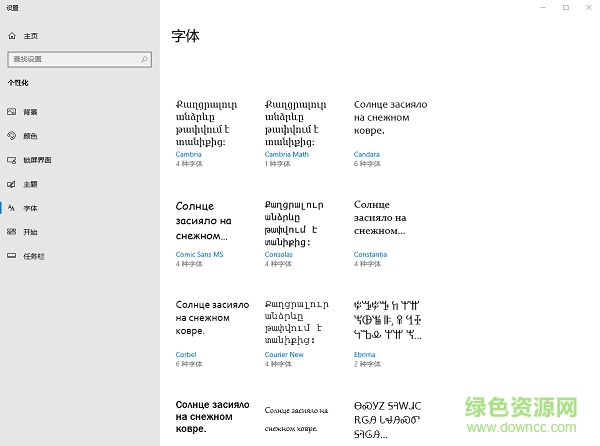Click the Courier New preview sample

[297, 322]
